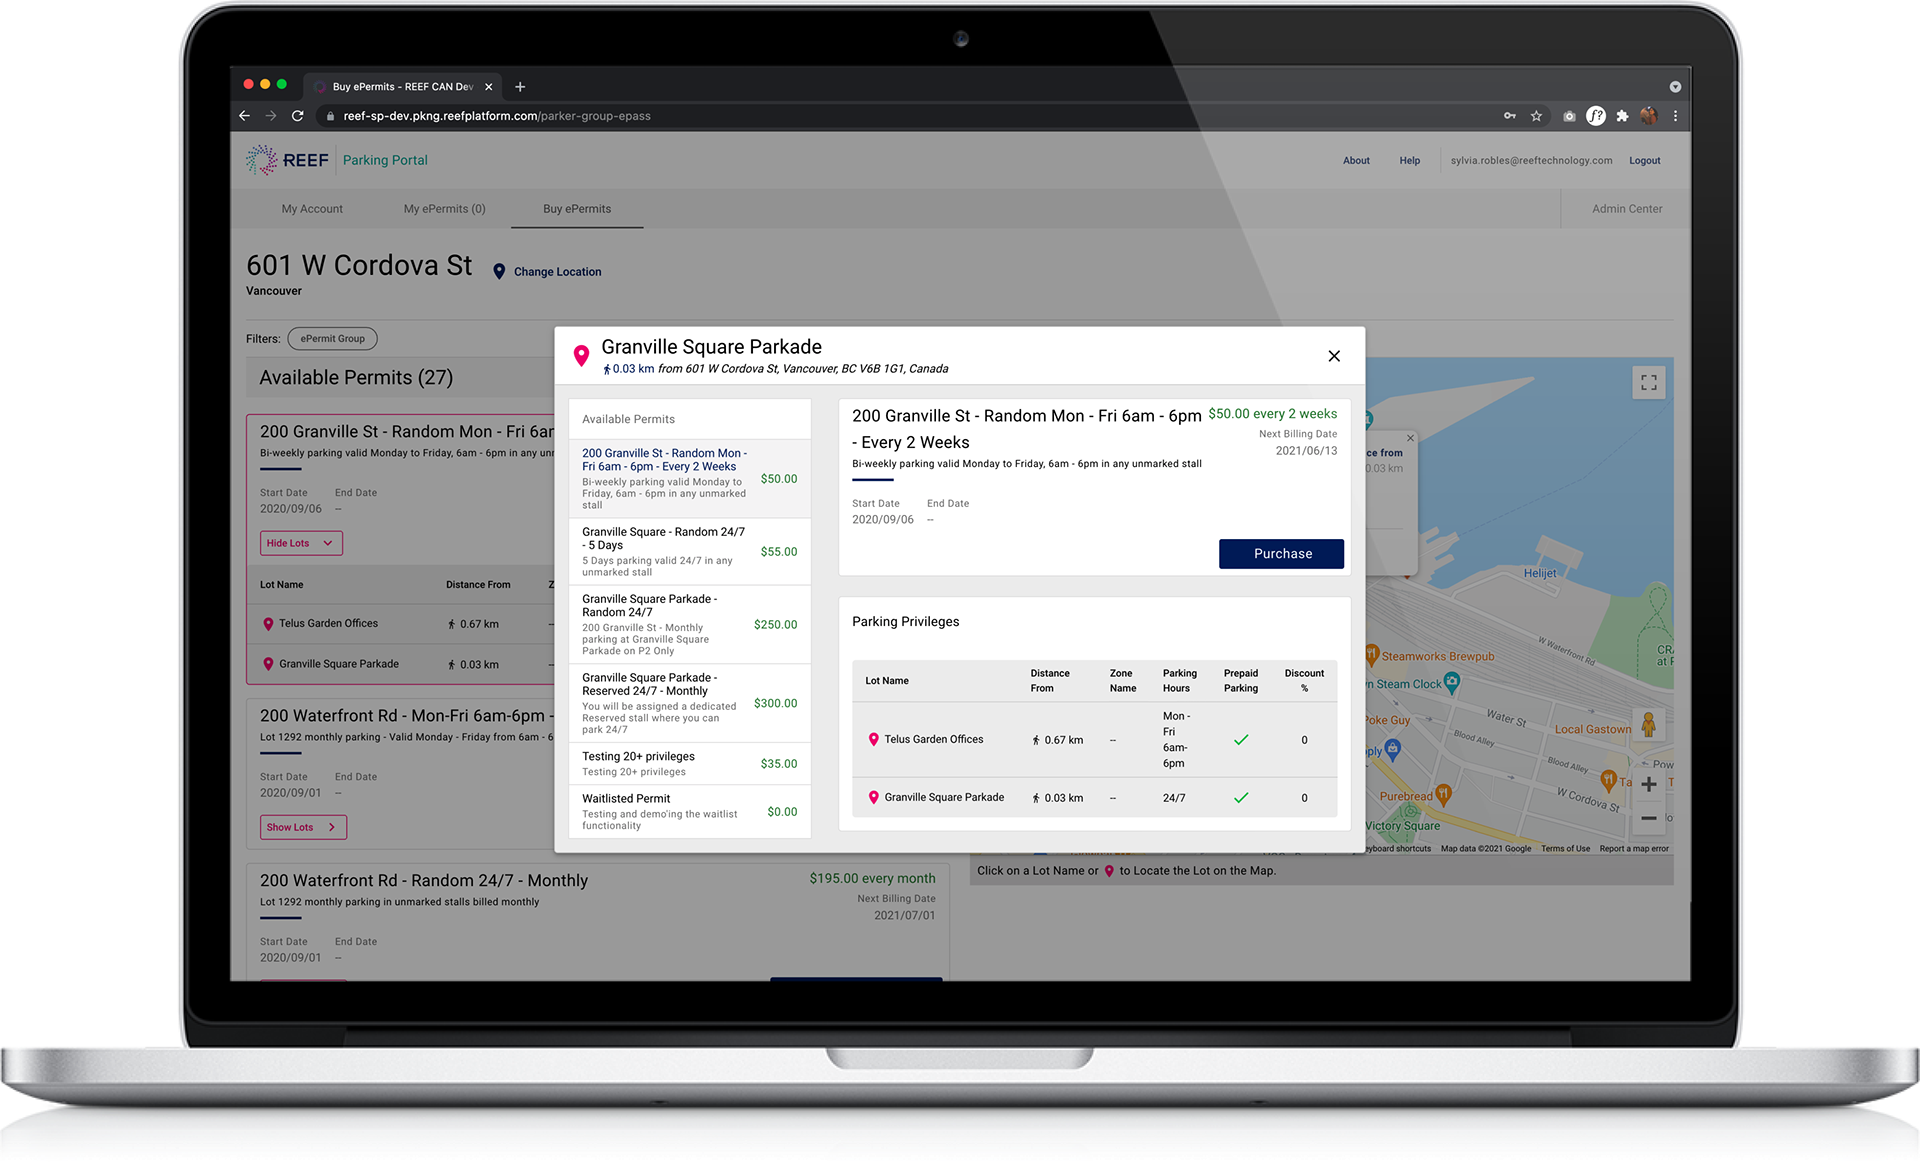Click the Street View pegman icon

pyautogui.click(x=1649, y=724)
